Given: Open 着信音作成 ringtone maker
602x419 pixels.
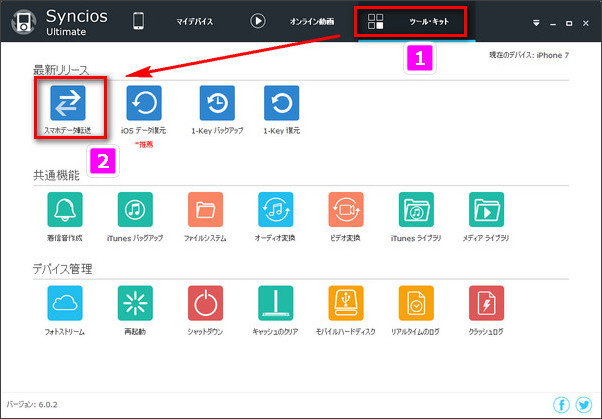Looking at the screenshot, I should pyautogui.click(x=65, y=209).
